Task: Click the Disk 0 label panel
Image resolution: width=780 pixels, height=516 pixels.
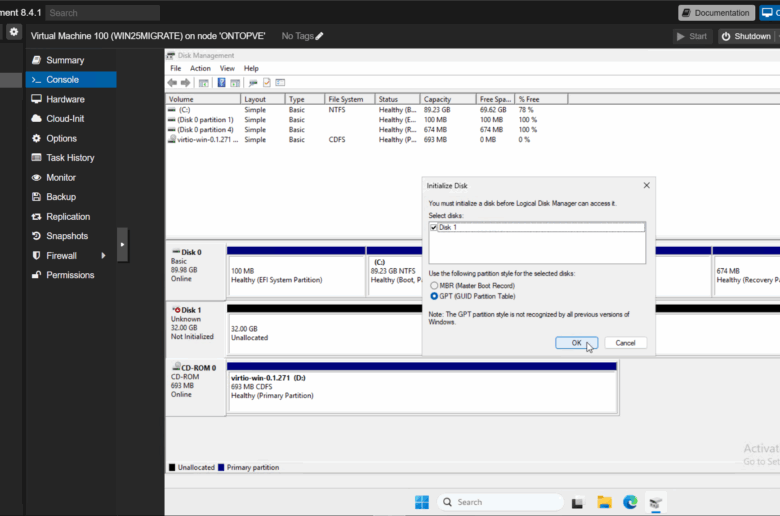Action: click(195, 270)
